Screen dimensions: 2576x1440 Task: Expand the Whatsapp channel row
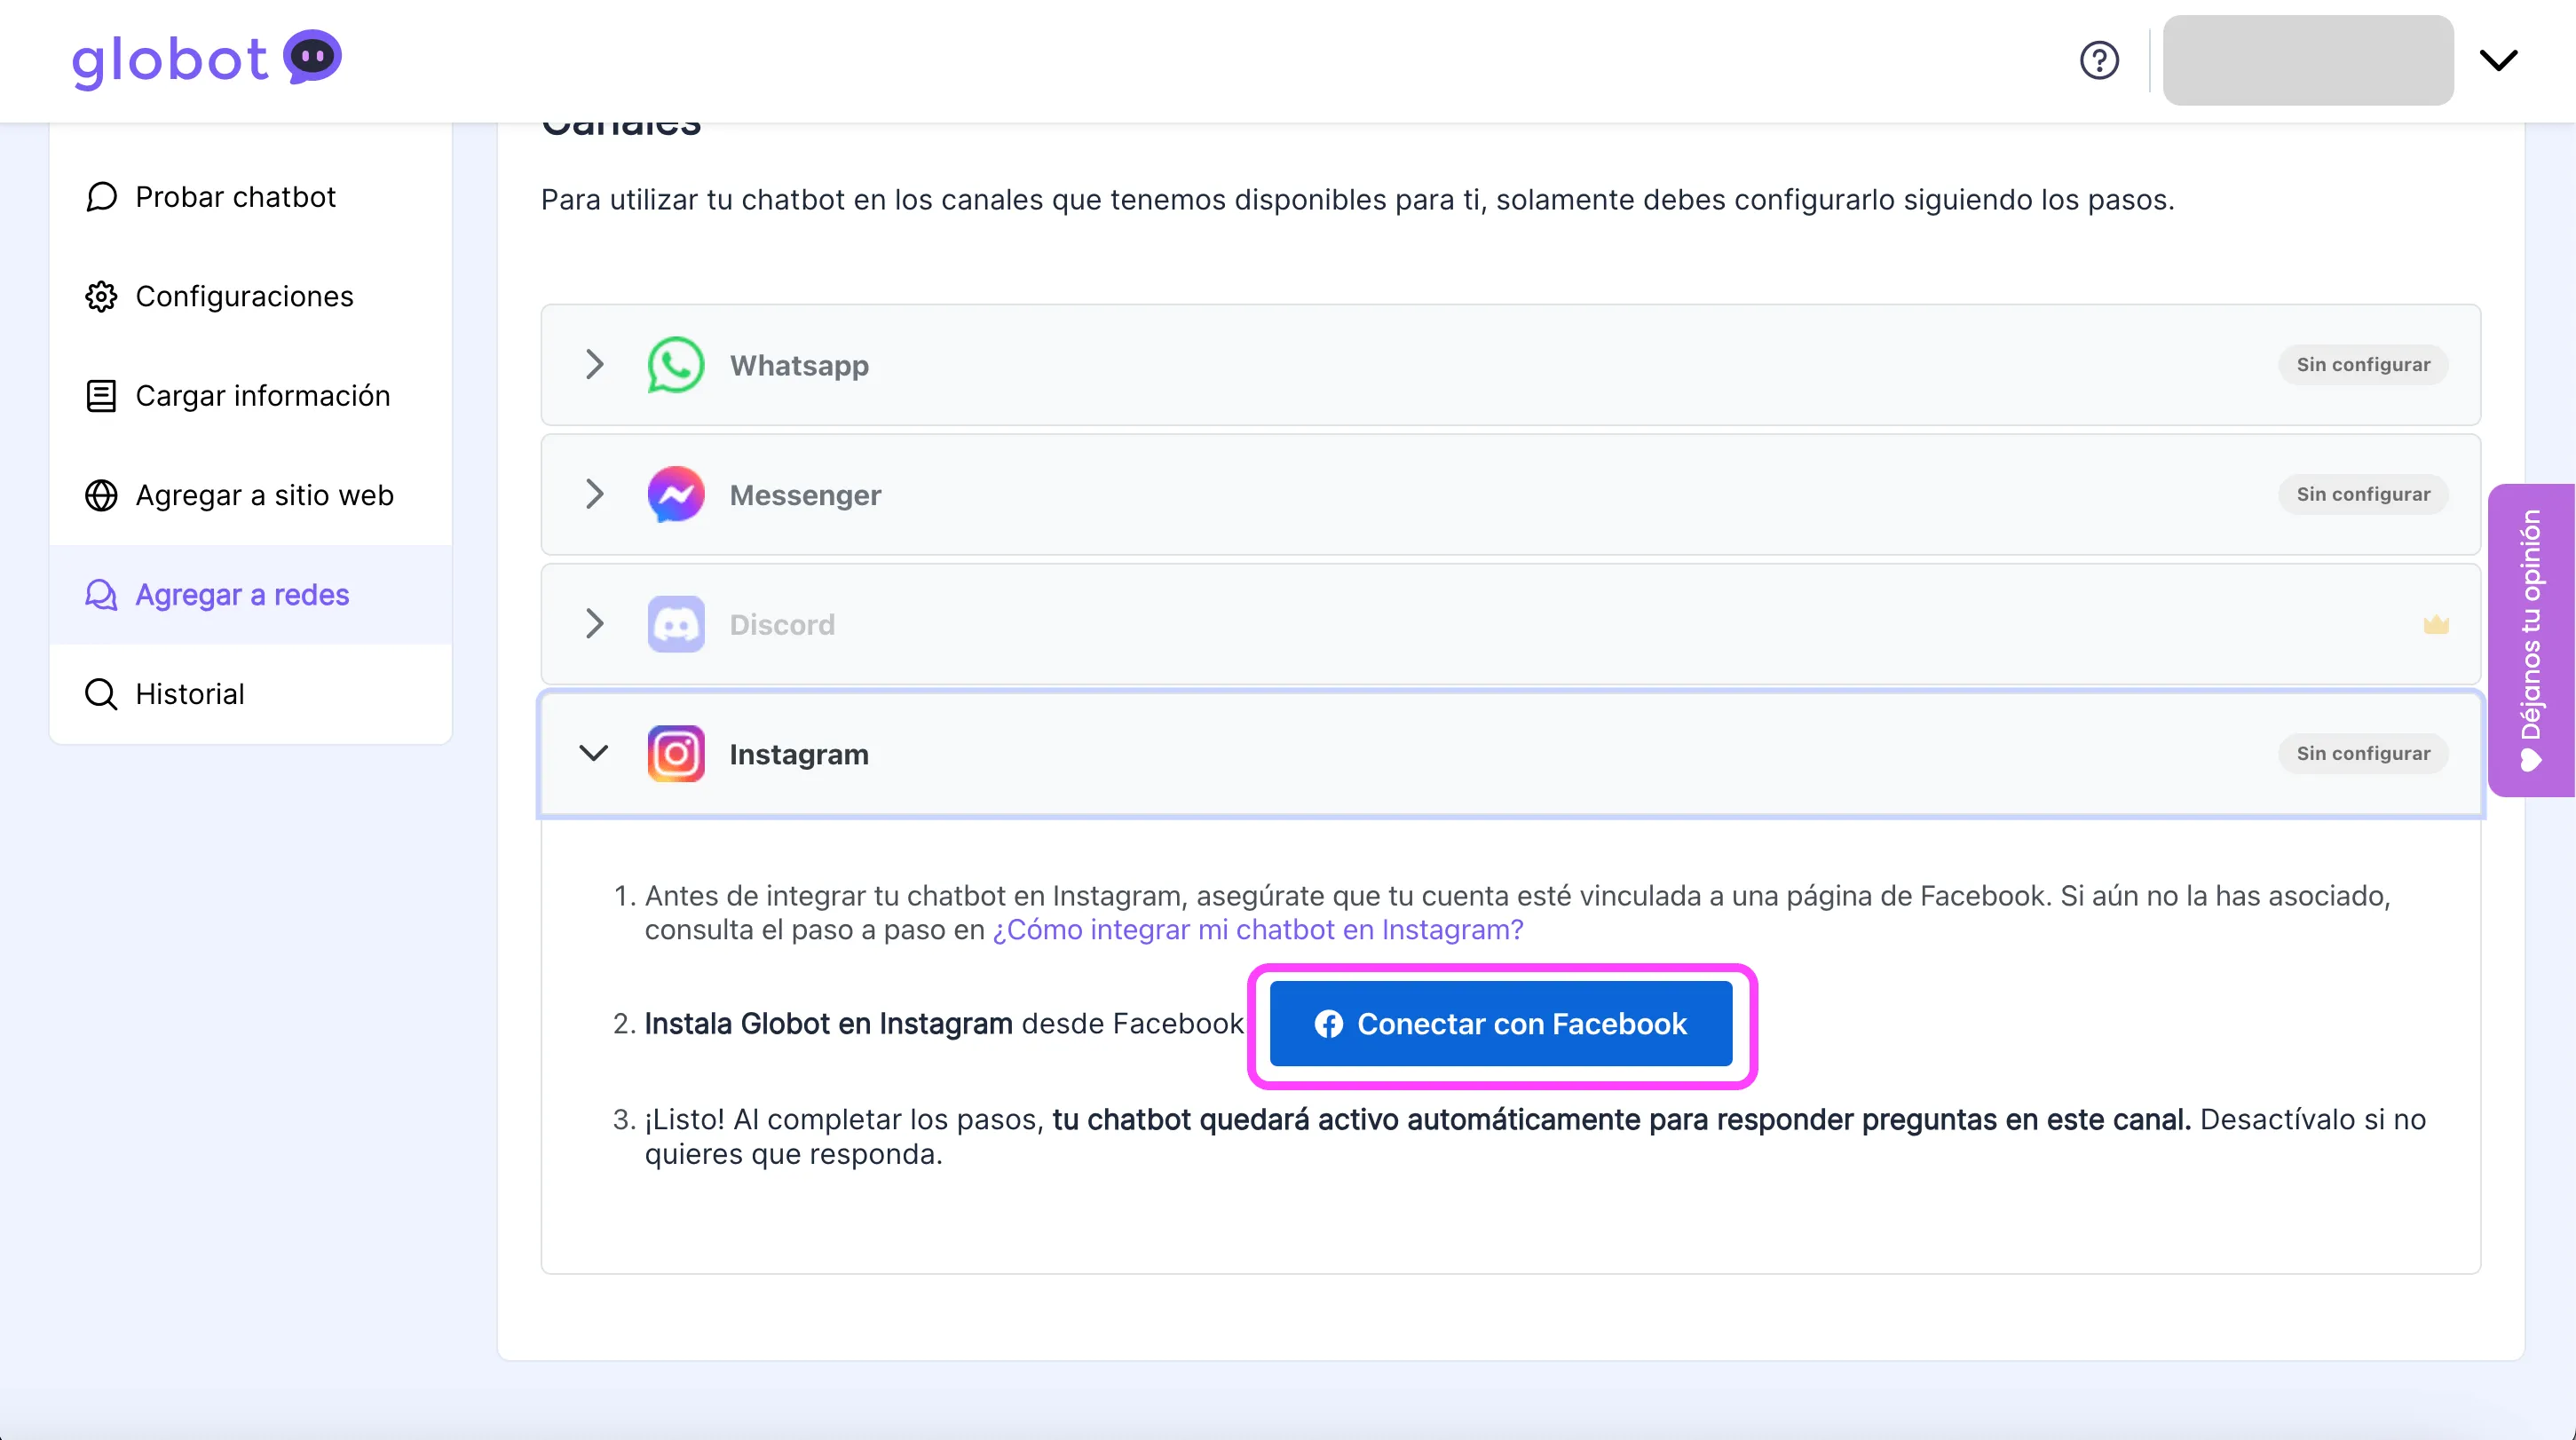point(594,365)
